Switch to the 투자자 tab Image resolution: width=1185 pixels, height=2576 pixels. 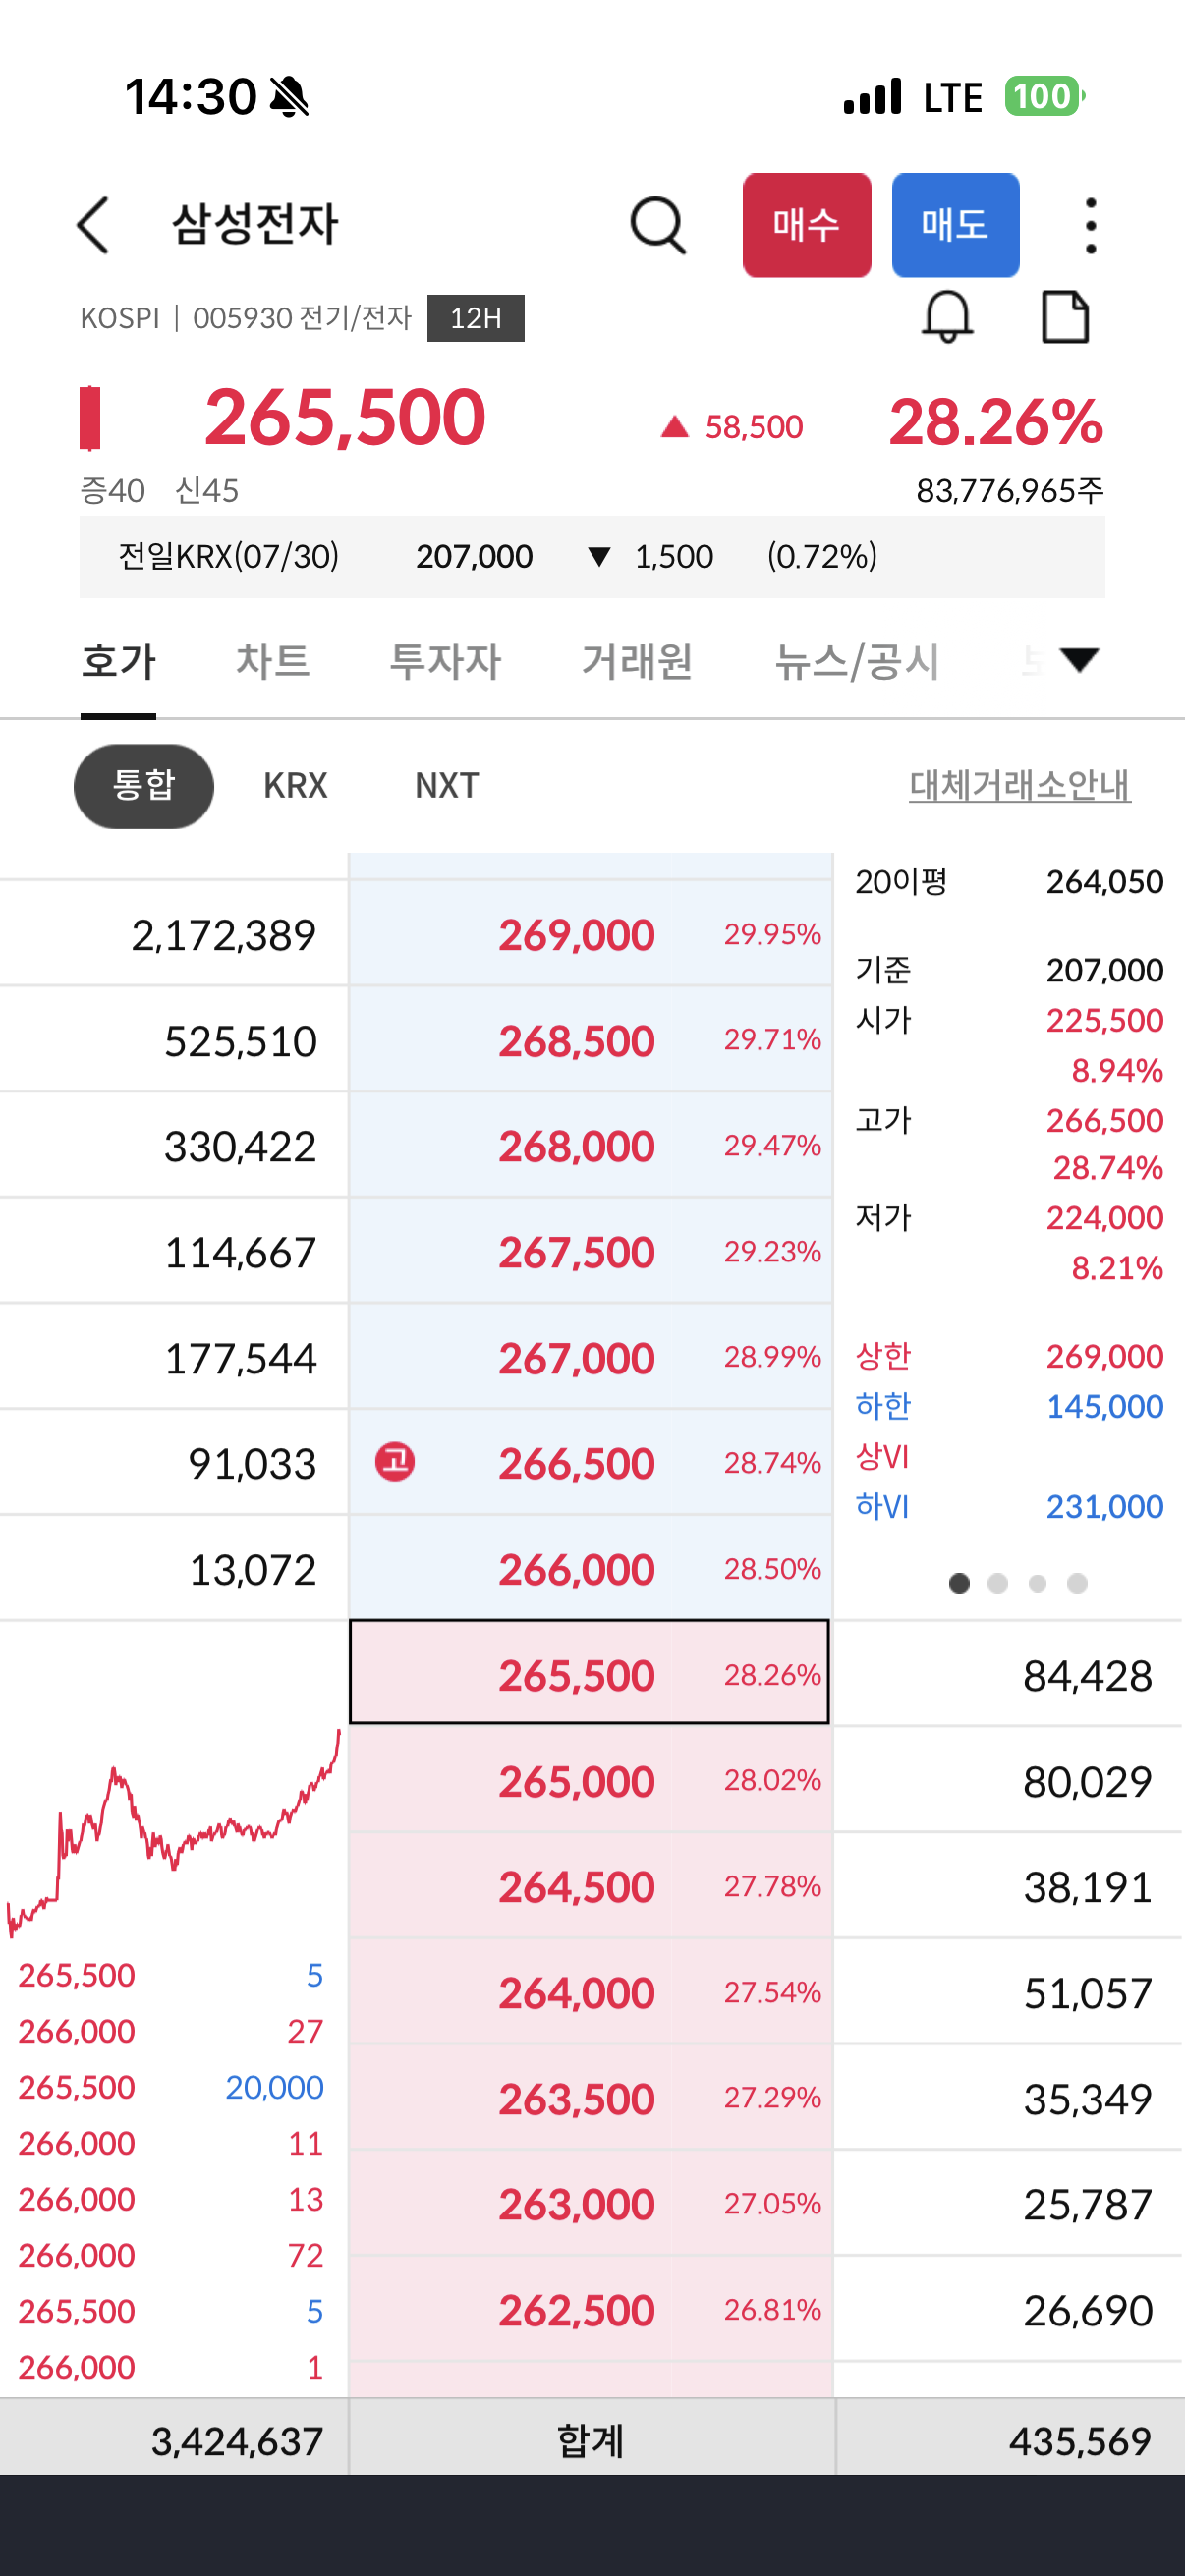point(445,662)
